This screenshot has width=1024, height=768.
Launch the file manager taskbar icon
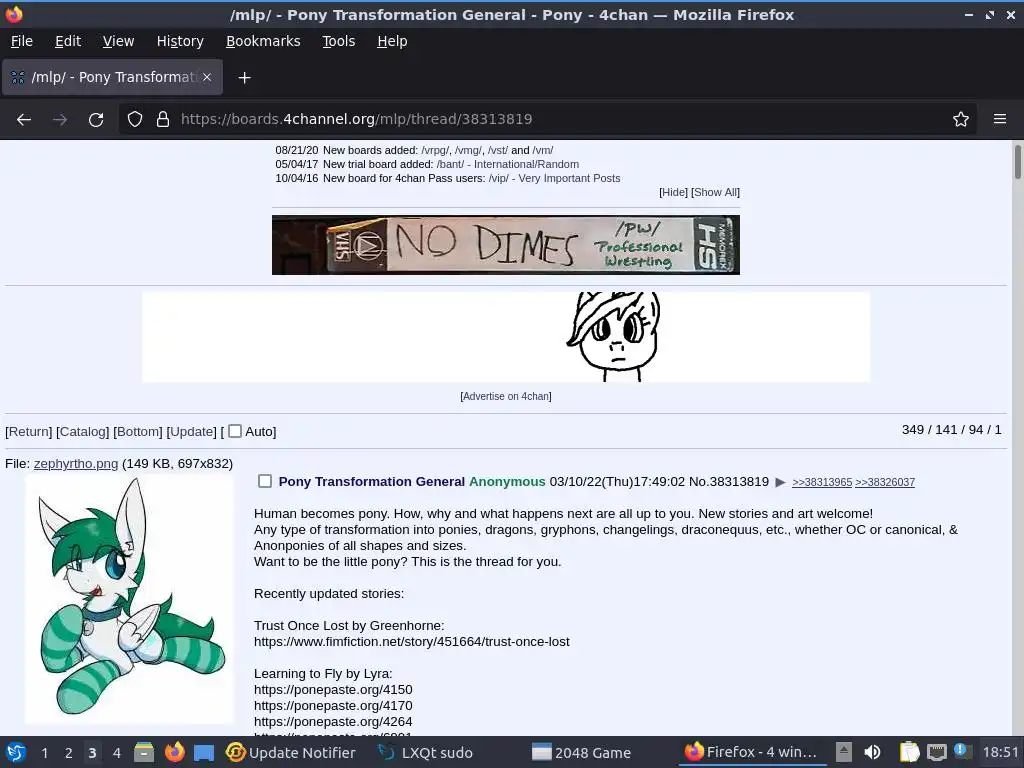coord(144,752)
